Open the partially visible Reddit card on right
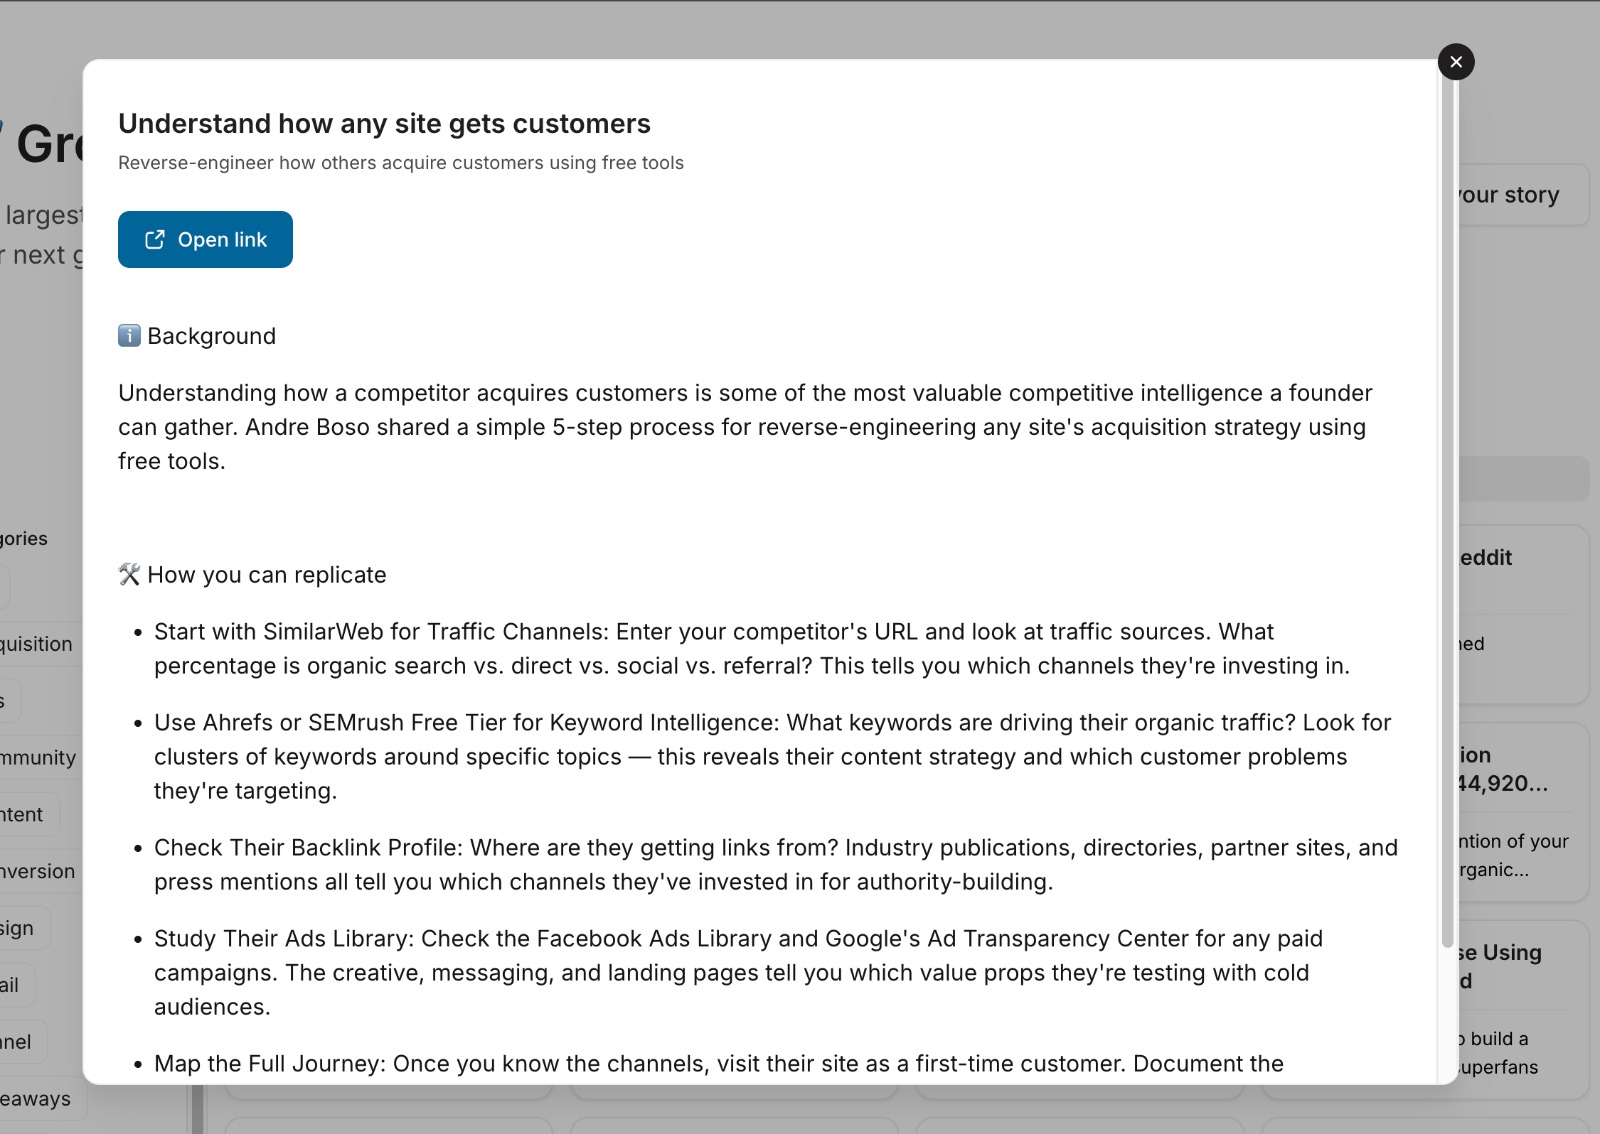 pos(1523,615)
